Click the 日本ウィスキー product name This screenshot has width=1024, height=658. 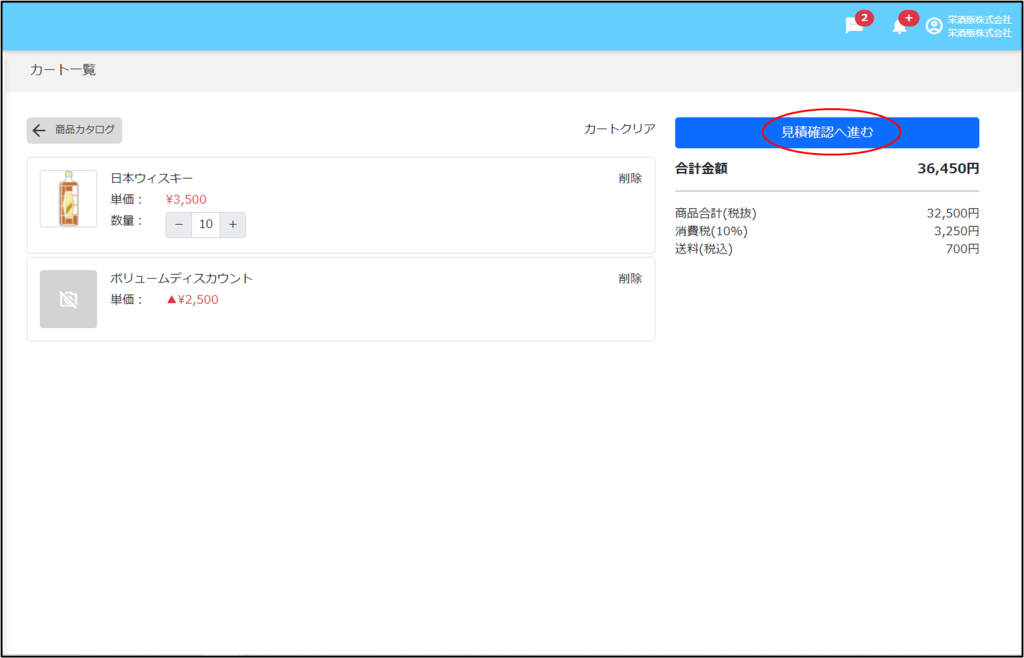152,178
